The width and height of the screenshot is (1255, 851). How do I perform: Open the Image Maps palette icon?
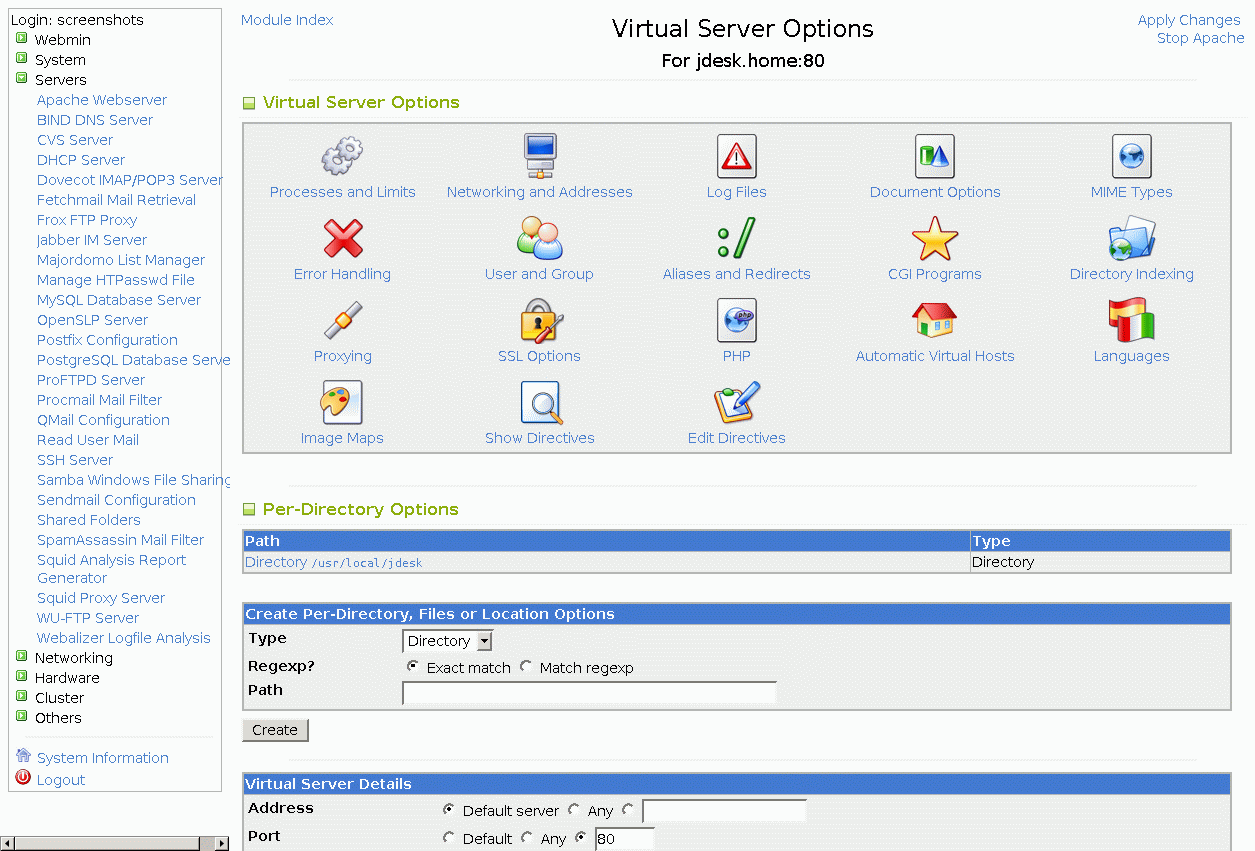click(342, 403)
